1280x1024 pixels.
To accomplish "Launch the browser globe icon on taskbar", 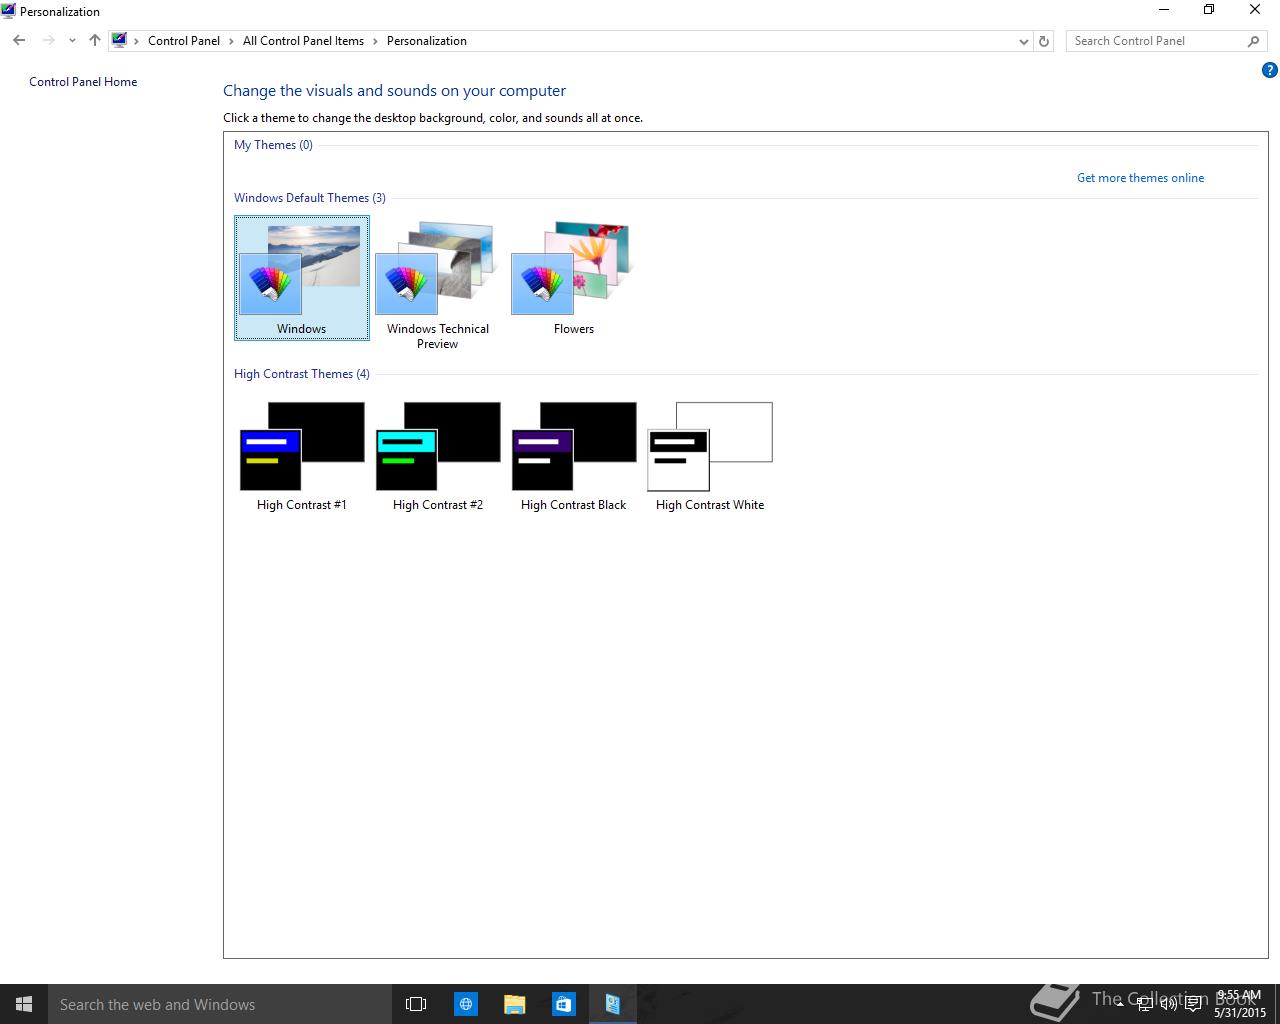I will (x=466, y=1004).
